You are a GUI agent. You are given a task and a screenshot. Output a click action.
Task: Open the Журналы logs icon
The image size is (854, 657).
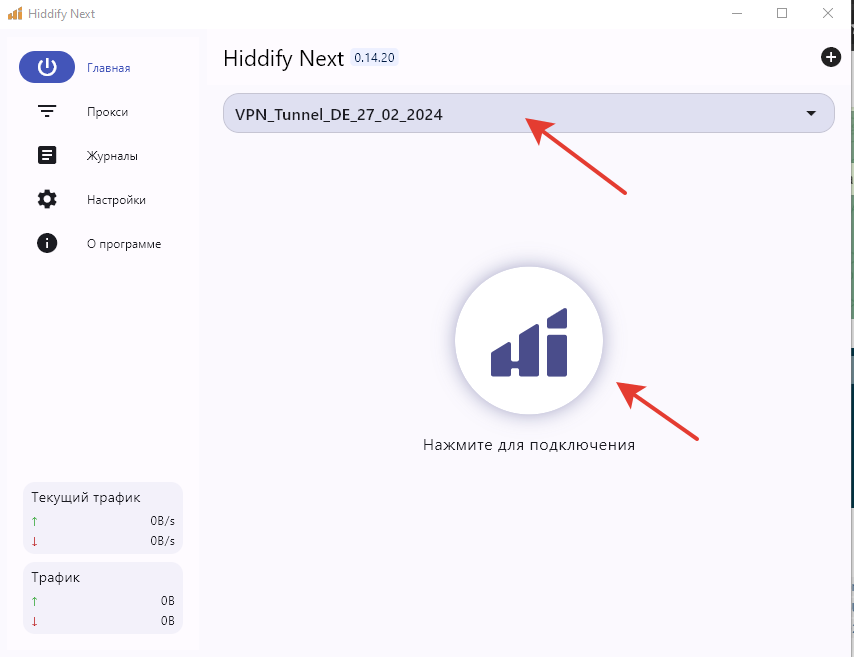47,155
